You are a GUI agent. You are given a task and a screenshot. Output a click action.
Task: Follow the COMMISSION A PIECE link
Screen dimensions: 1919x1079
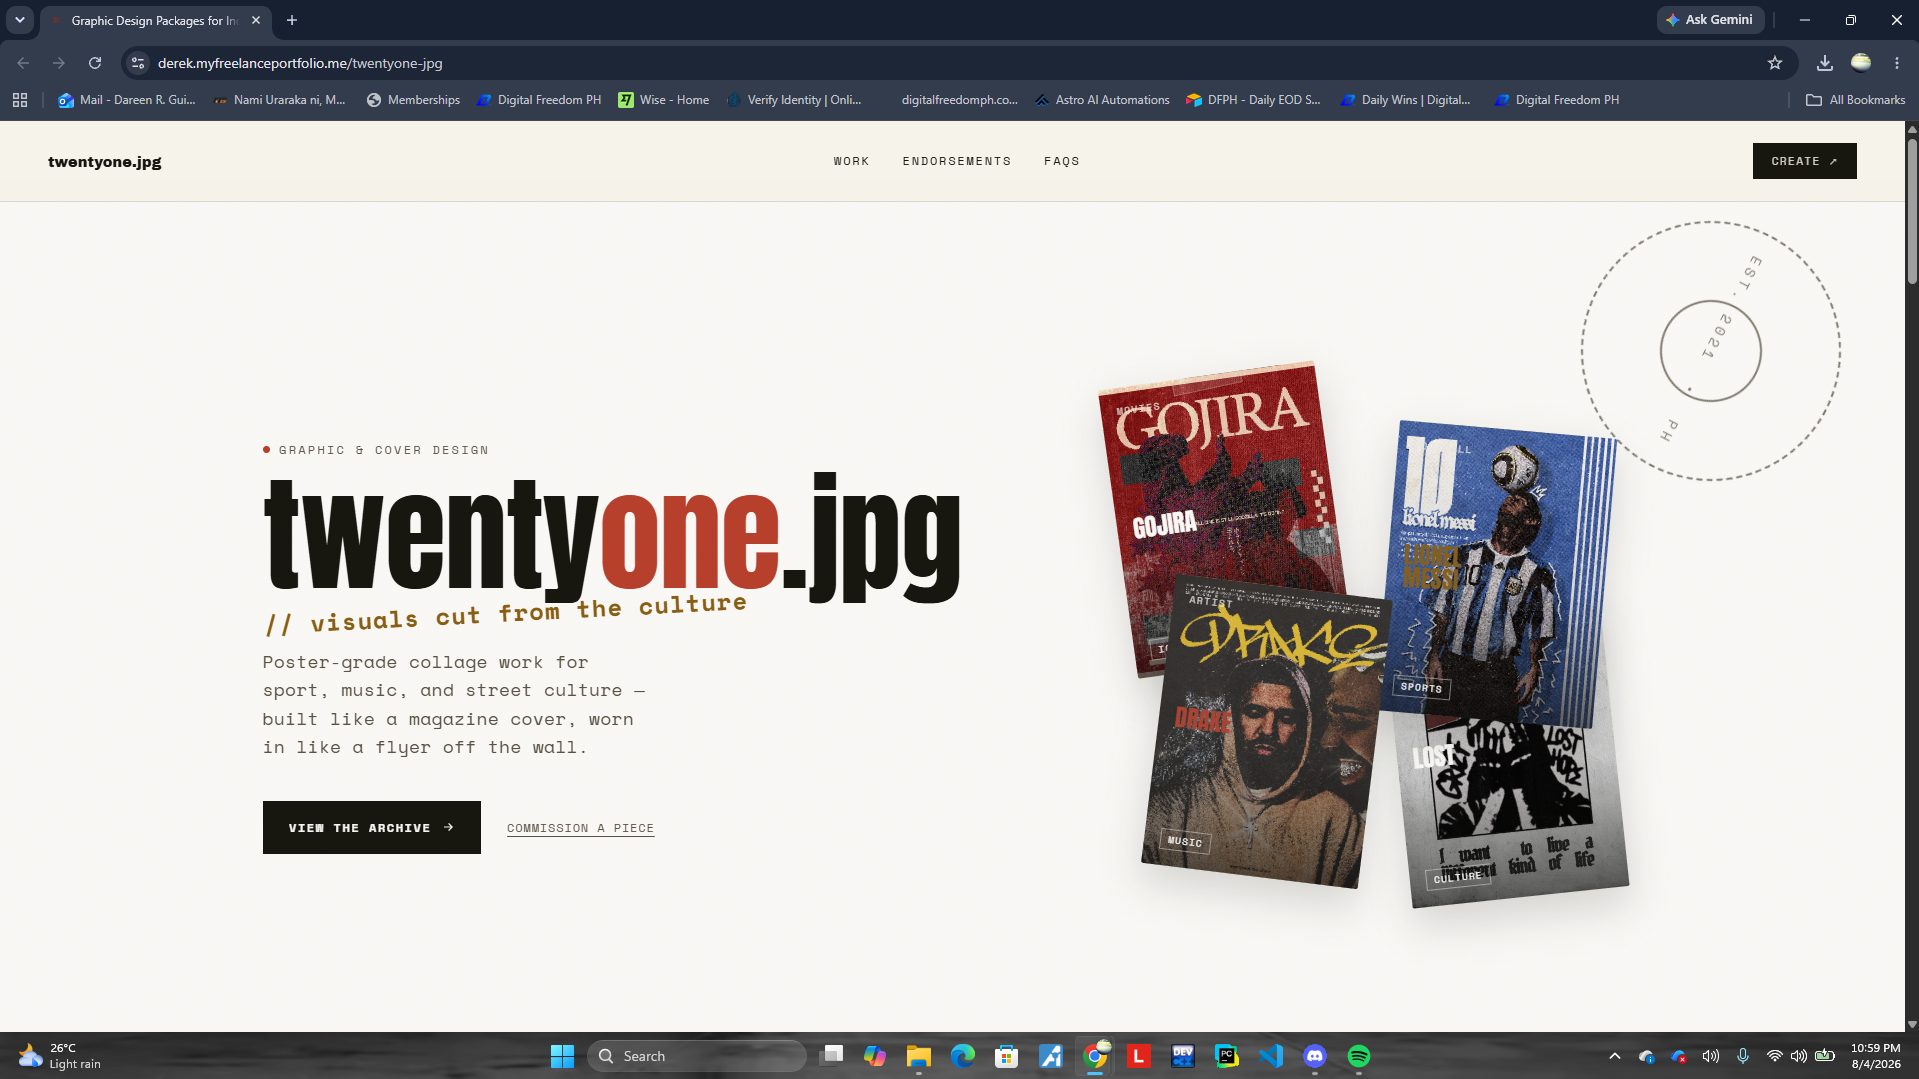(580, 828)
